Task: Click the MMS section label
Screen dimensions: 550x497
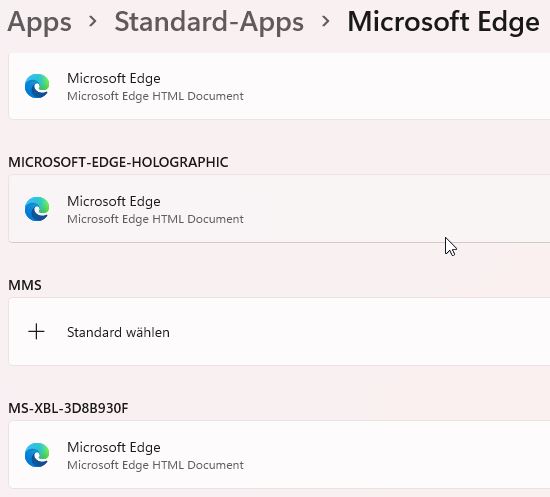Action: click(25, 285)
